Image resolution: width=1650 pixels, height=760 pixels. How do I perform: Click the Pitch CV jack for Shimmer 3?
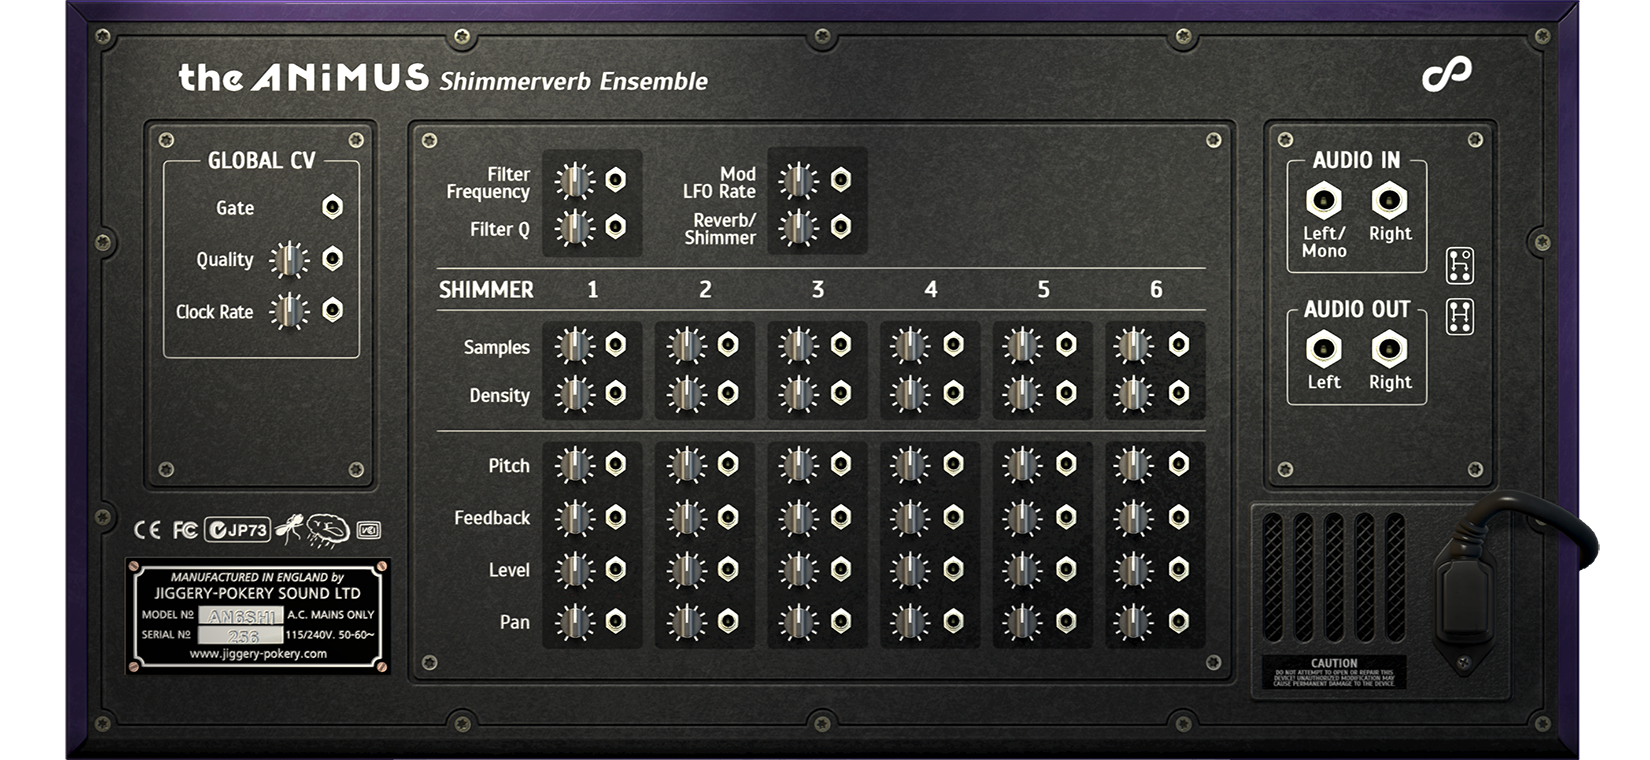tap(841, 463)
